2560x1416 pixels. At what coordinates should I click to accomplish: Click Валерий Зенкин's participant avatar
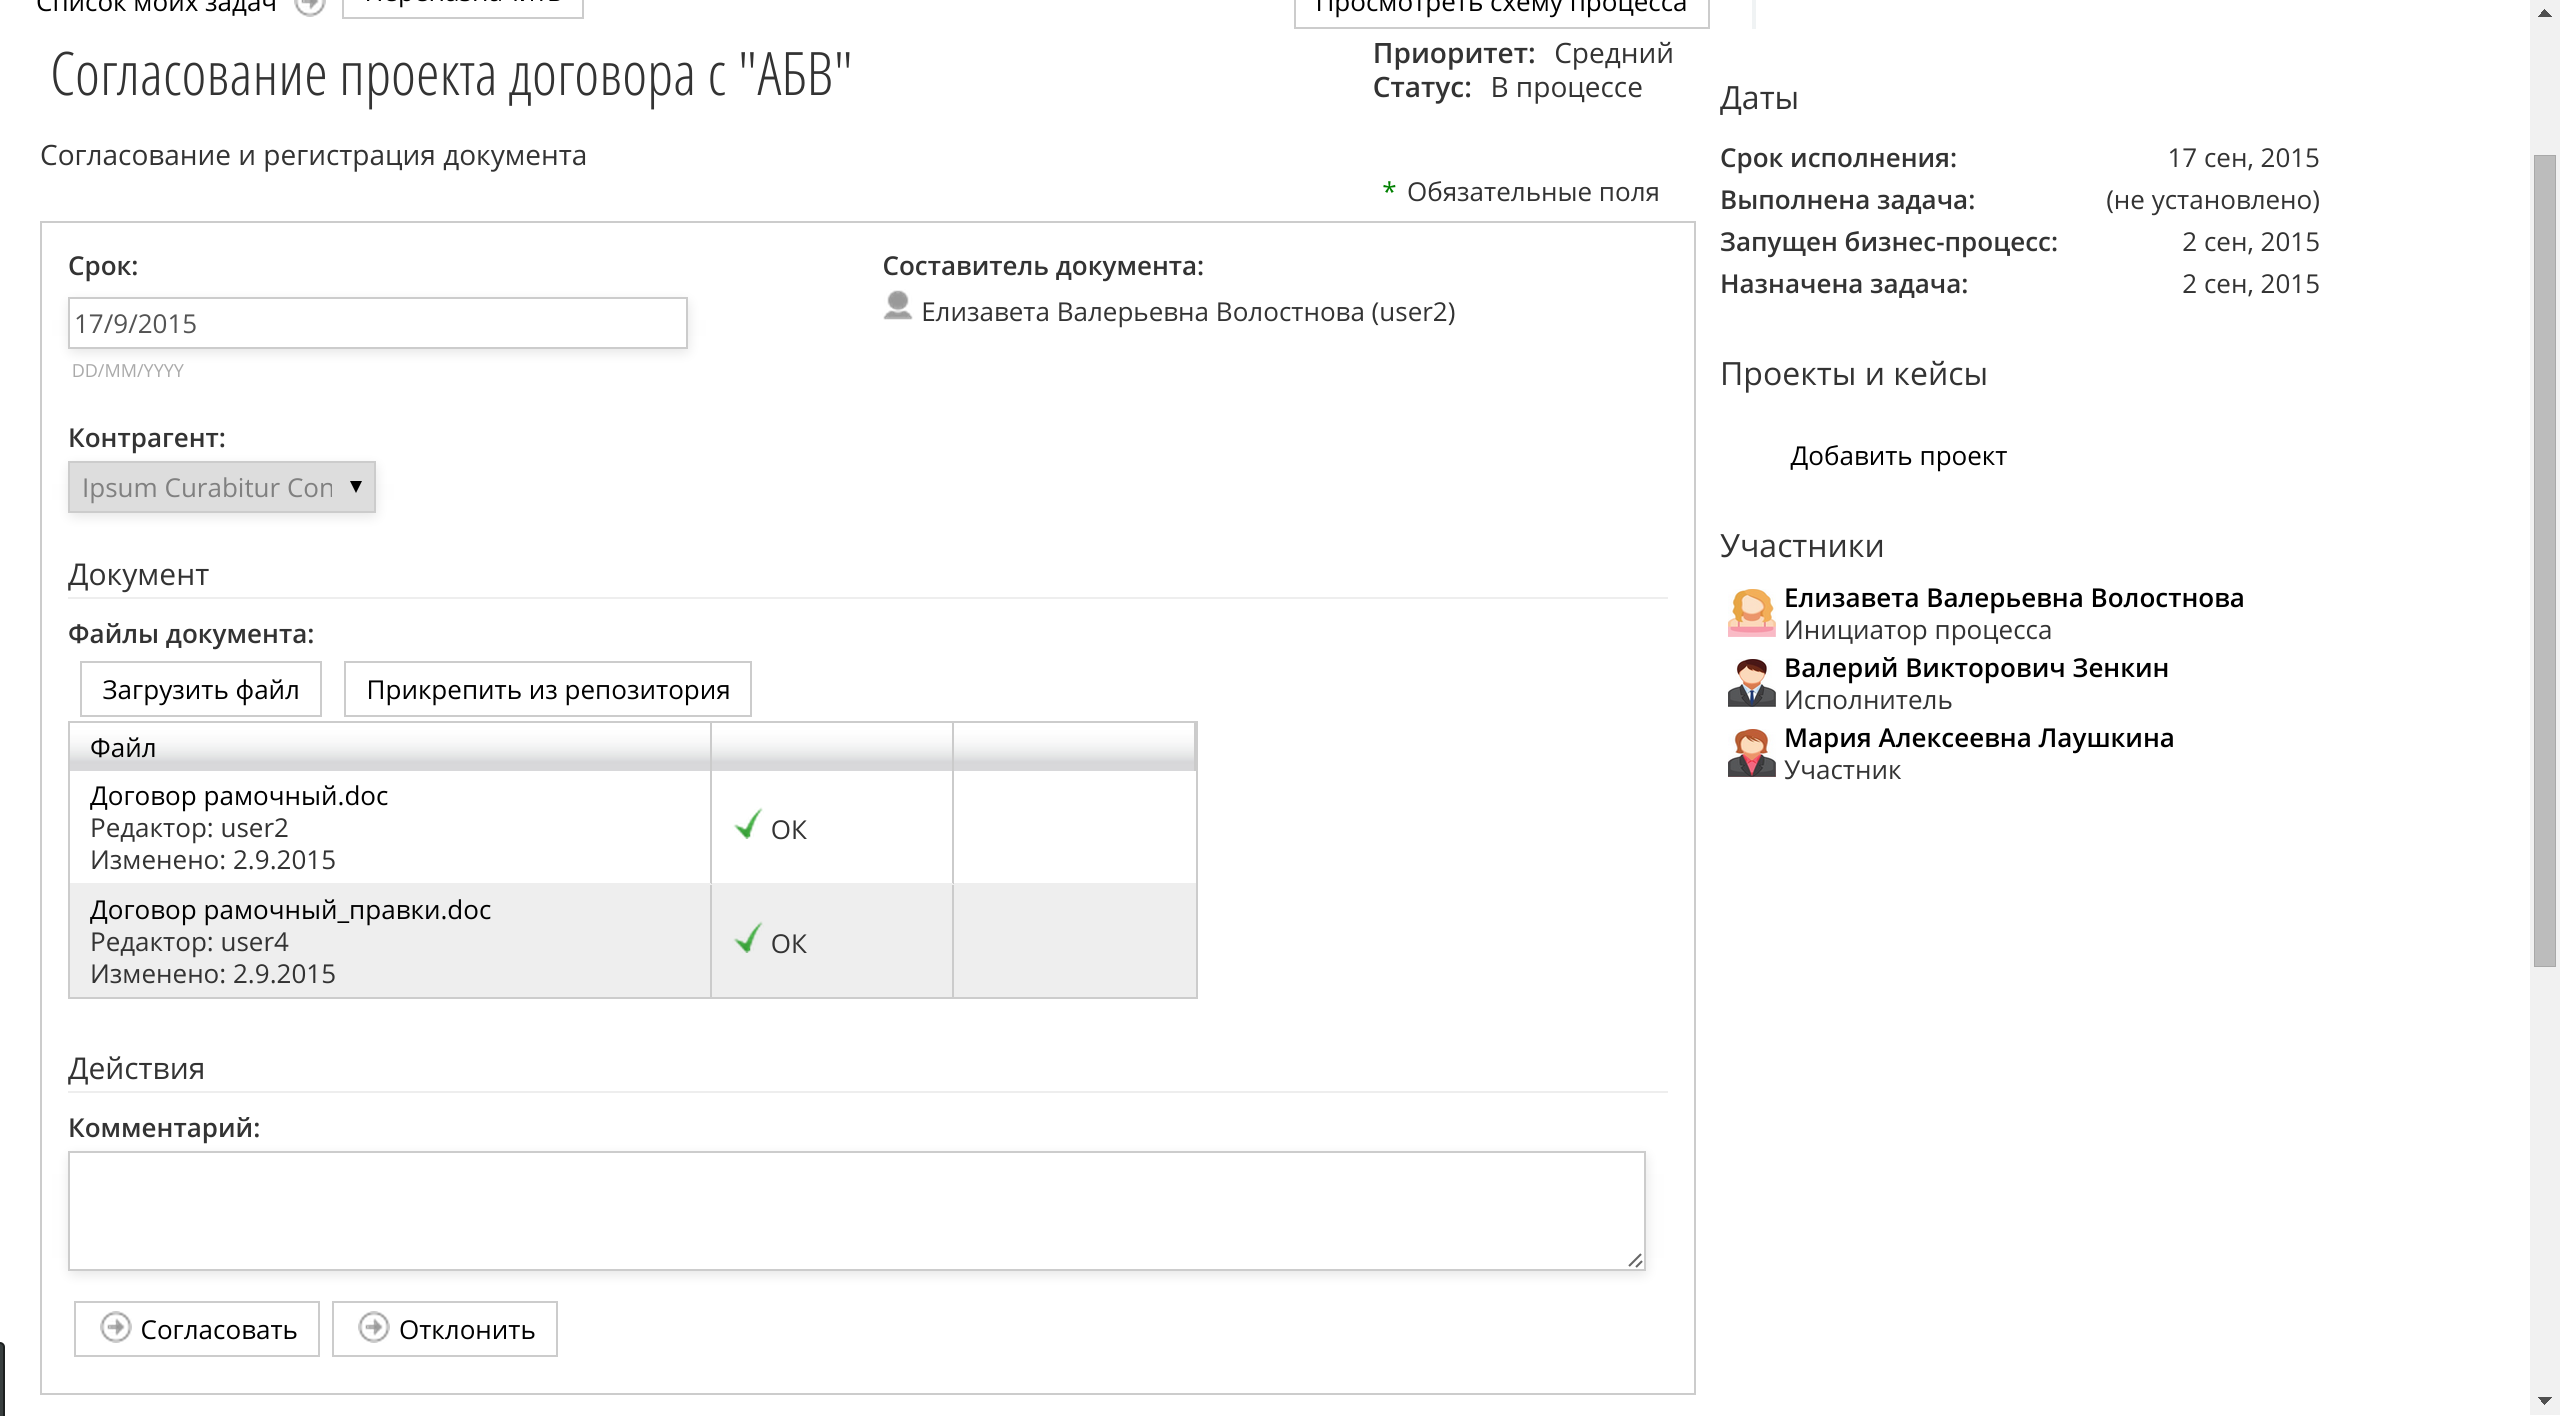point(1750,682)
